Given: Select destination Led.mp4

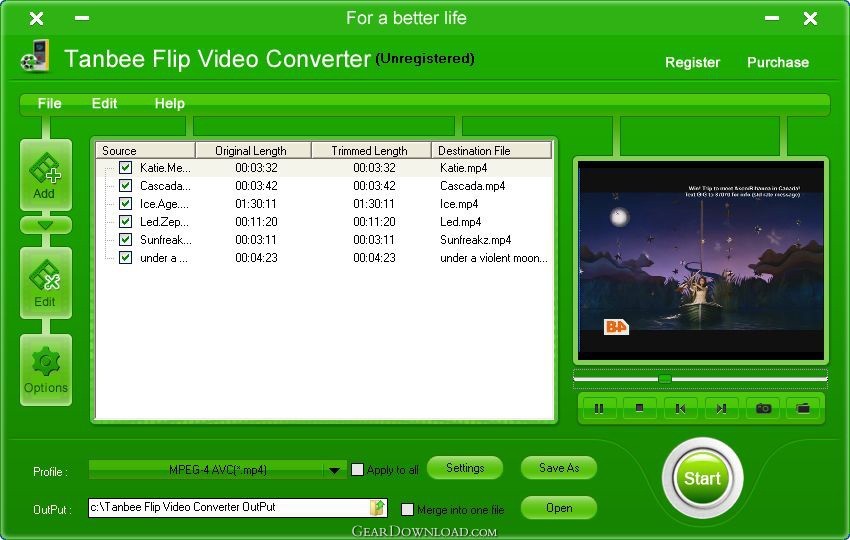Looking at the screenshot, I should click(460, 222).
